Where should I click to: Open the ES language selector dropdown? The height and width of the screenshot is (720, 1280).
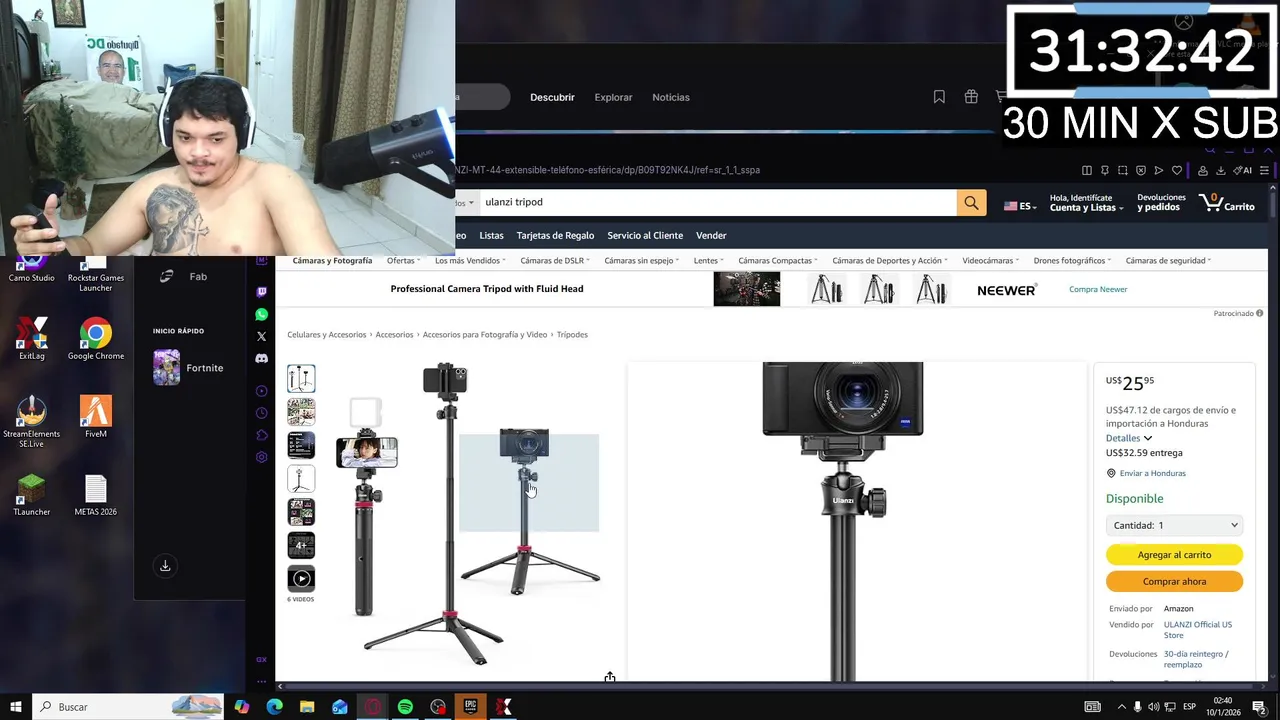tap(1020, 206)
